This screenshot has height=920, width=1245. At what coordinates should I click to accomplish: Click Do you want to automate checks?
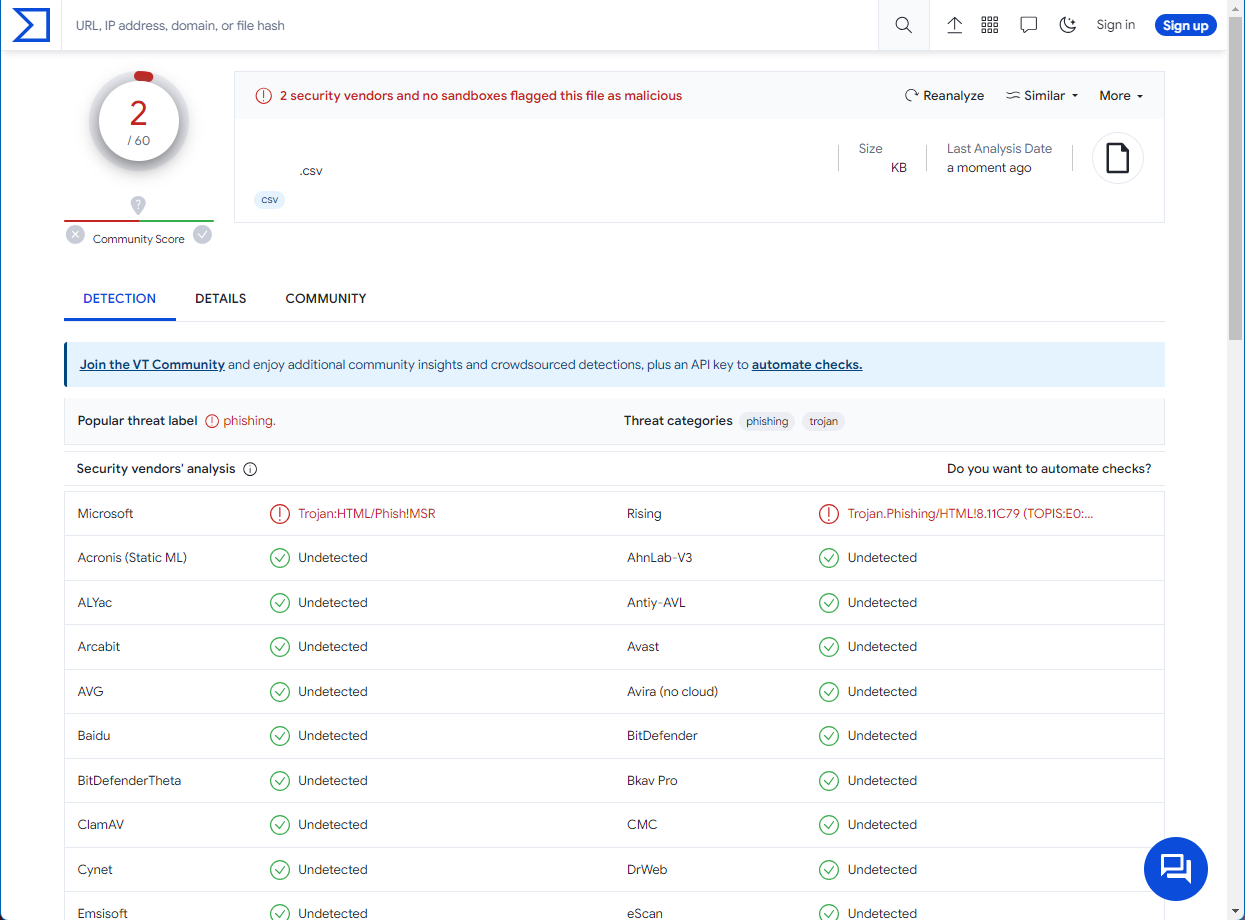click(x=1049, y=469)
